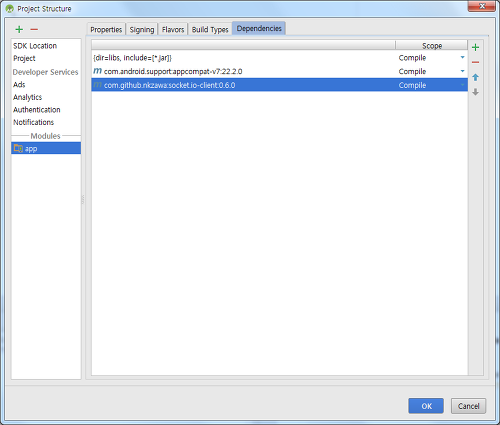Screen dimensions: 500x425
Task: Select the {dir=libs, include=[*.jar]} dependency row
Action: point(279,57)
